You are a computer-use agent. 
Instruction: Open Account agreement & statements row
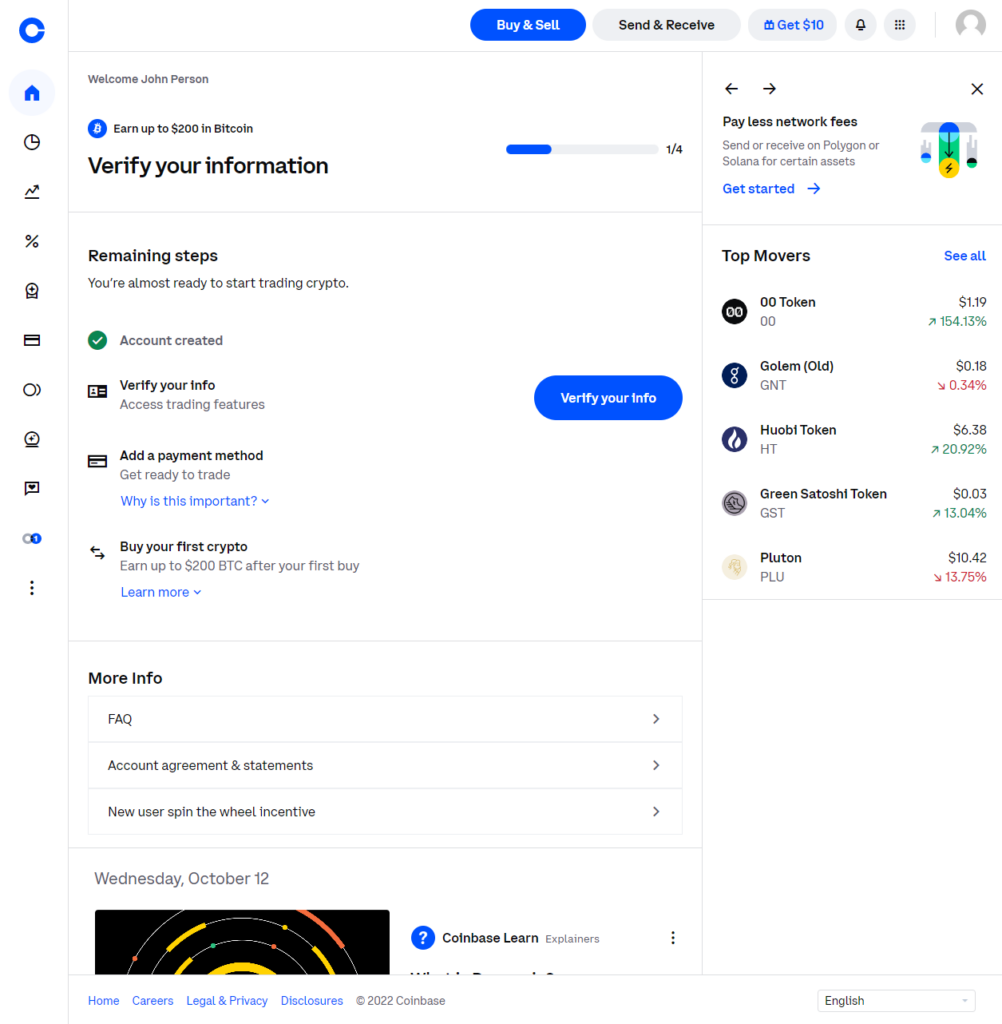coord(385,765)
